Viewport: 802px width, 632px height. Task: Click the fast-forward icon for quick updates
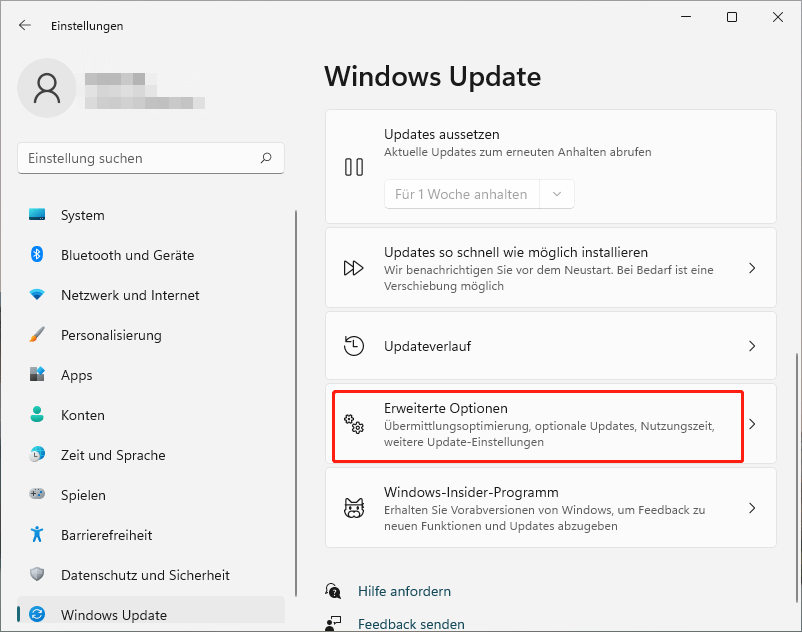(x=353, y=268)
